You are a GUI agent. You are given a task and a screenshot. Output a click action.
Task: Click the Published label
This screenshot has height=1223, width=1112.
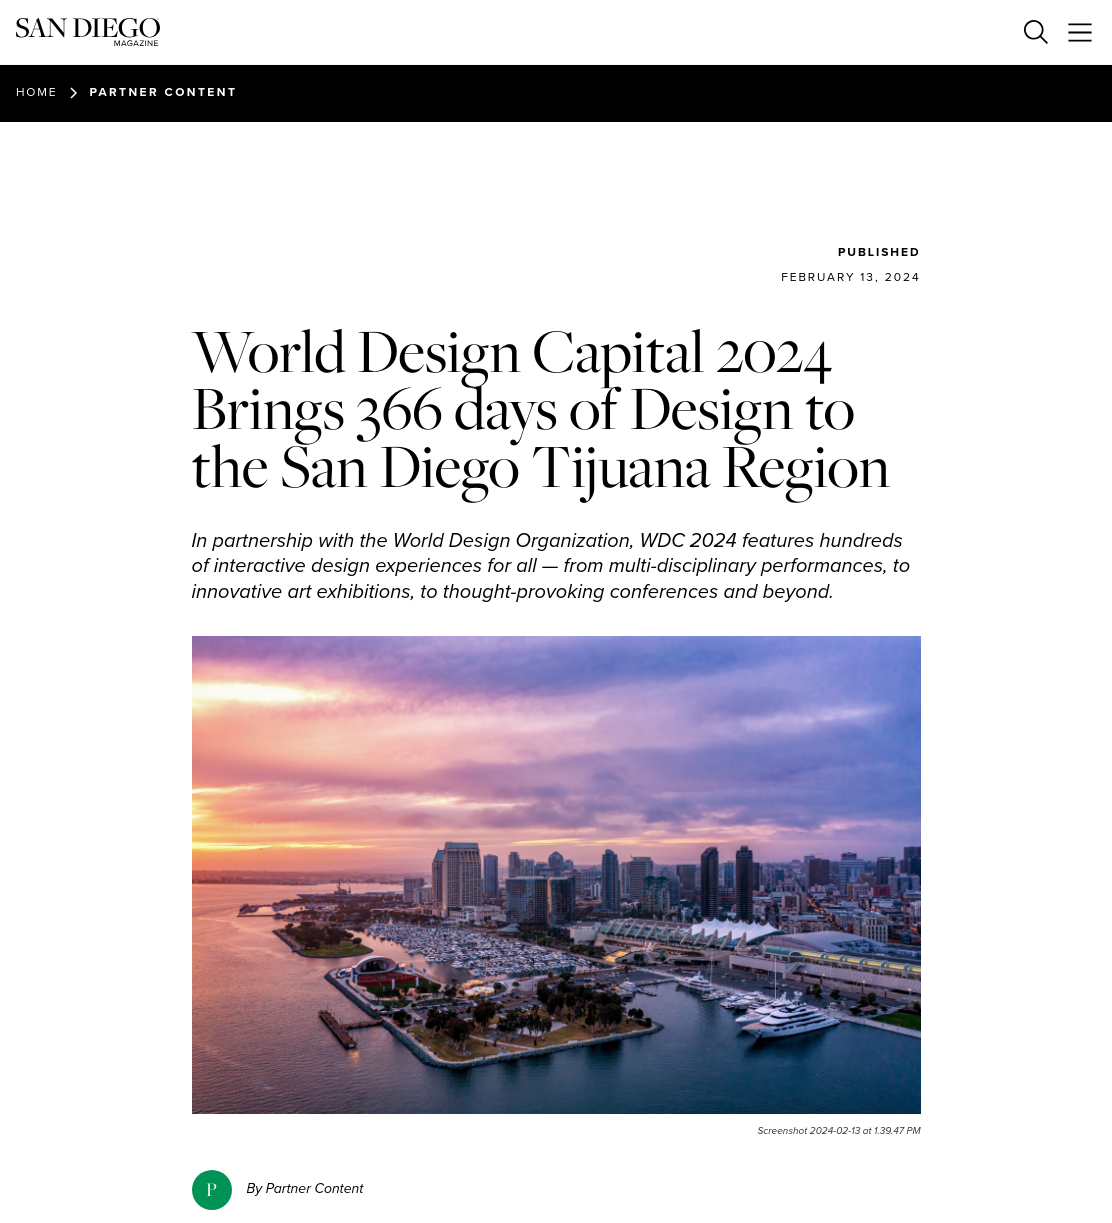pos(879,252)
